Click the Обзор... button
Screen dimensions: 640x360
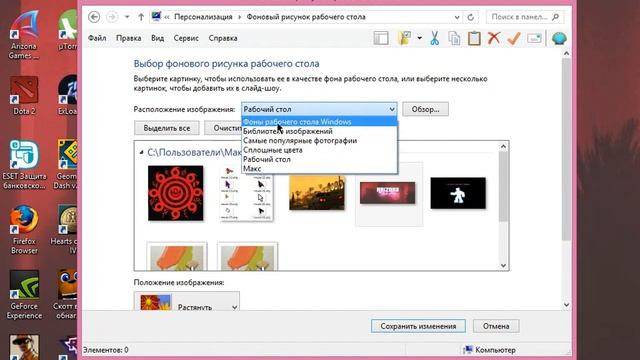[425, 109]
